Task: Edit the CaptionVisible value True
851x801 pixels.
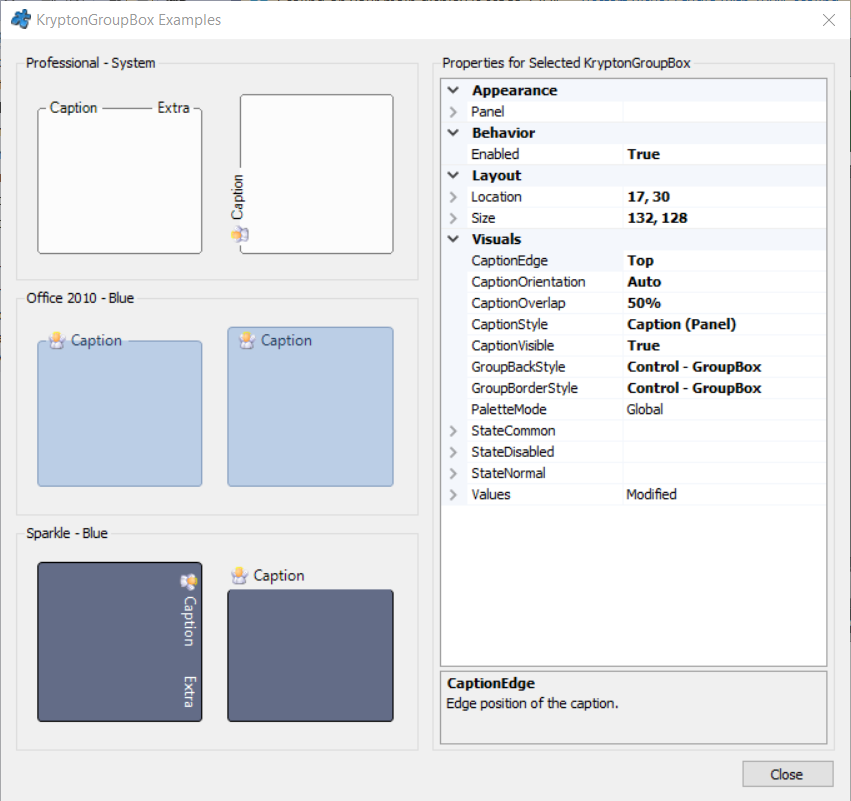Action: click(x=725, y=345)
